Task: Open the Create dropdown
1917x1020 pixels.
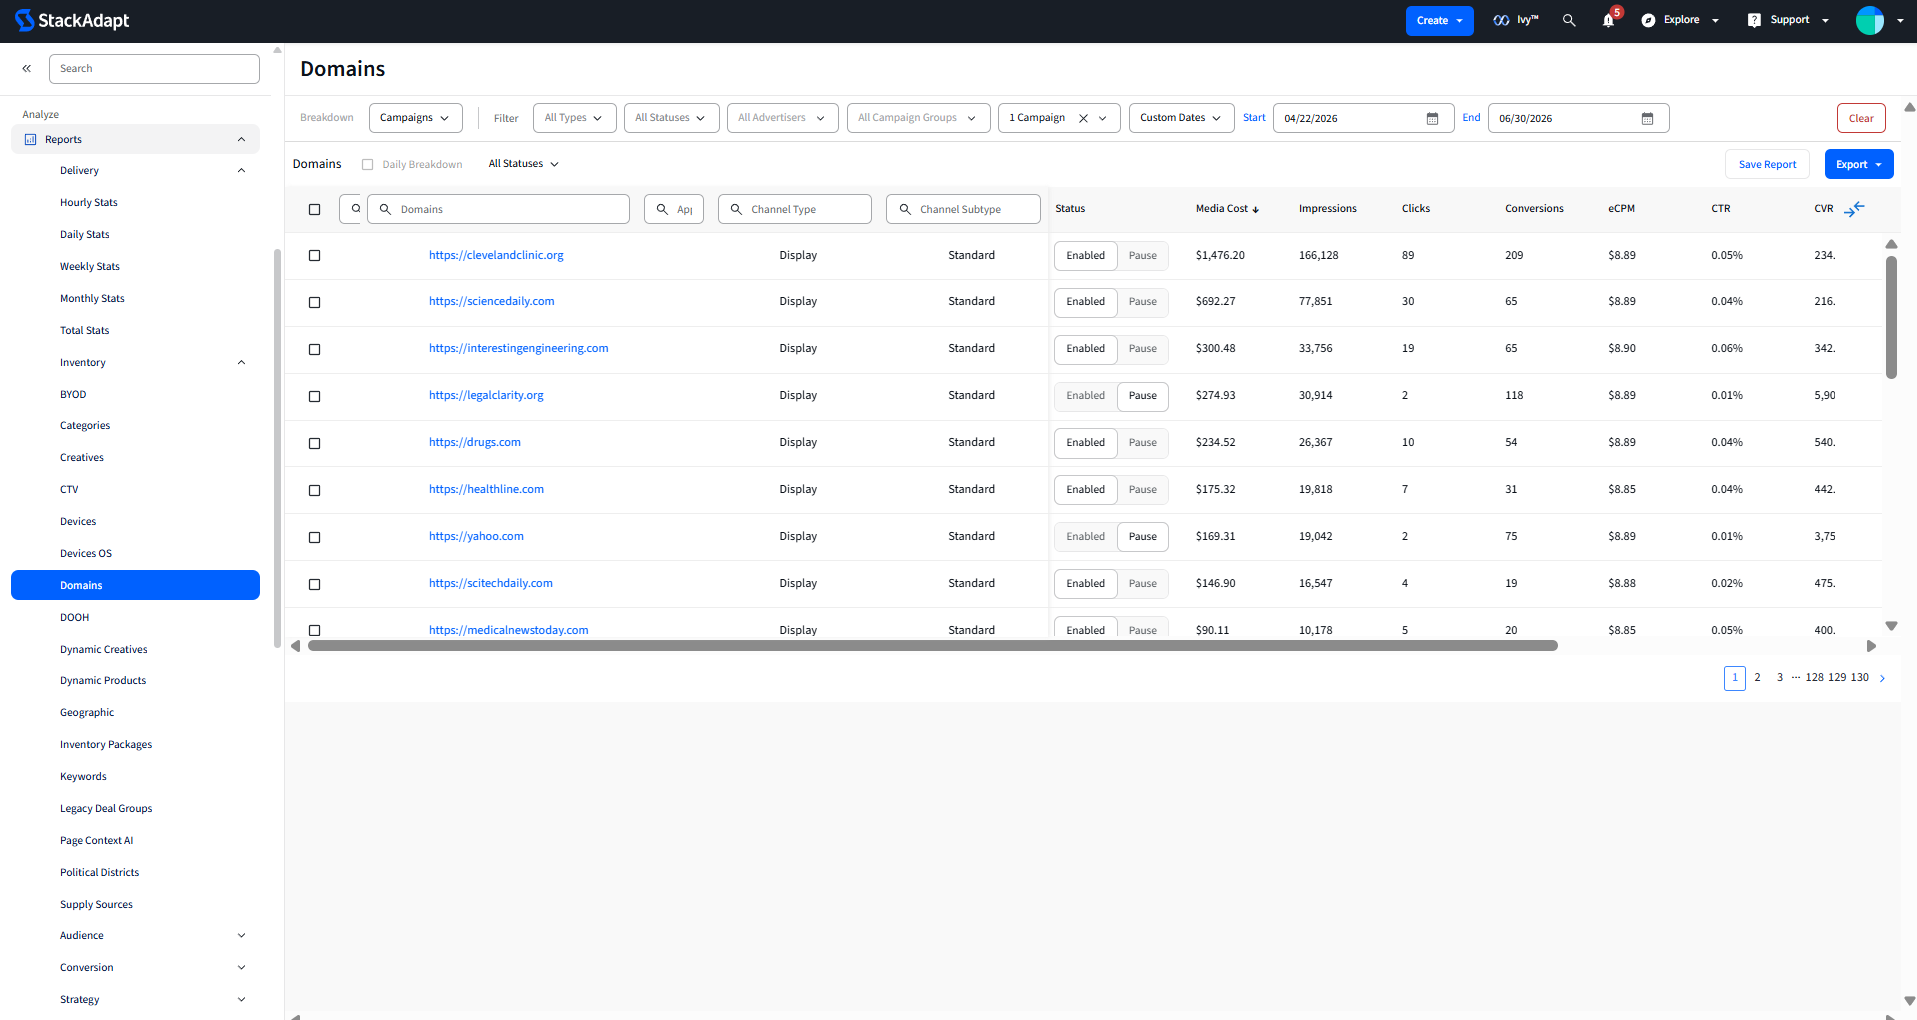Action: coord(1439,21)
